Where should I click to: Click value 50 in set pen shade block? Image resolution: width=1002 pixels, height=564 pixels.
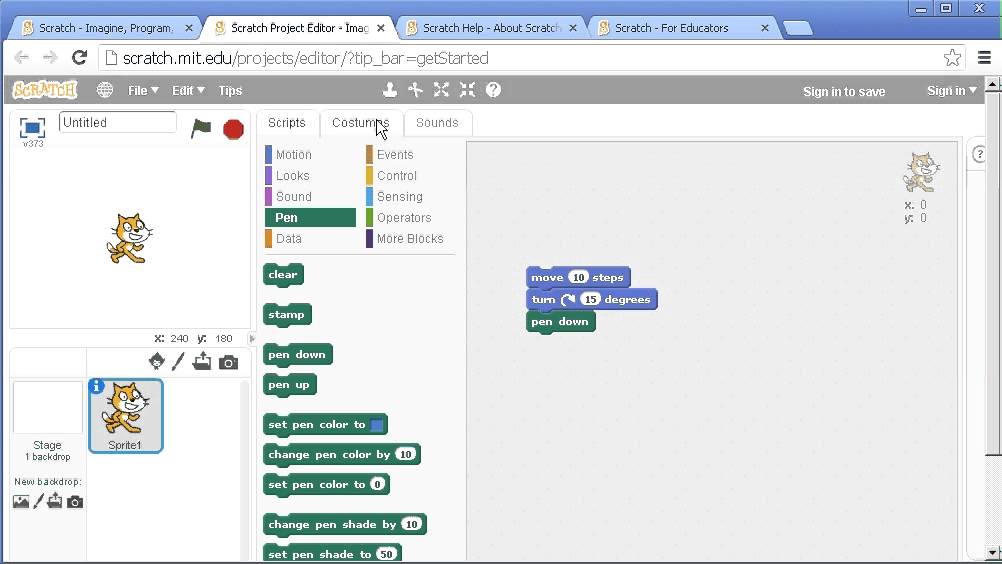386,554
